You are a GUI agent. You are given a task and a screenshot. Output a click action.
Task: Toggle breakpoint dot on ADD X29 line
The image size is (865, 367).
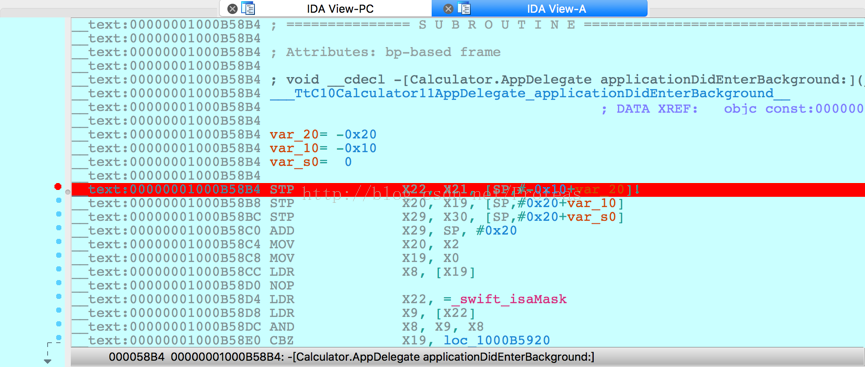[58, 228]
